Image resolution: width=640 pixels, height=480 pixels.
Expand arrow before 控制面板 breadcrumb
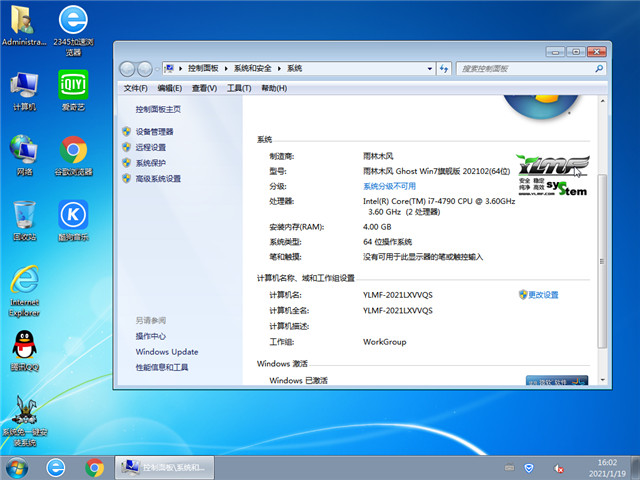180,69
